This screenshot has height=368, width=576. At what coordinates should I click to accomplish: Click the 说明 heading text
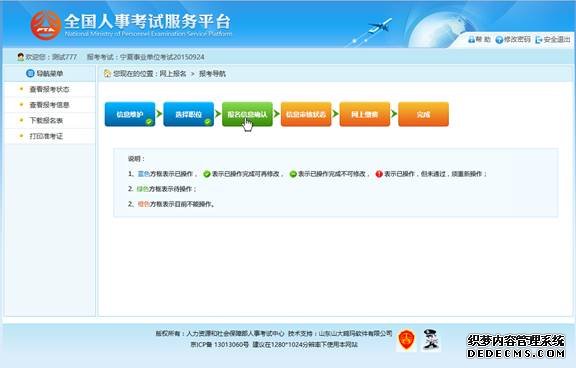pyautogui.click(x=136, y=159)
